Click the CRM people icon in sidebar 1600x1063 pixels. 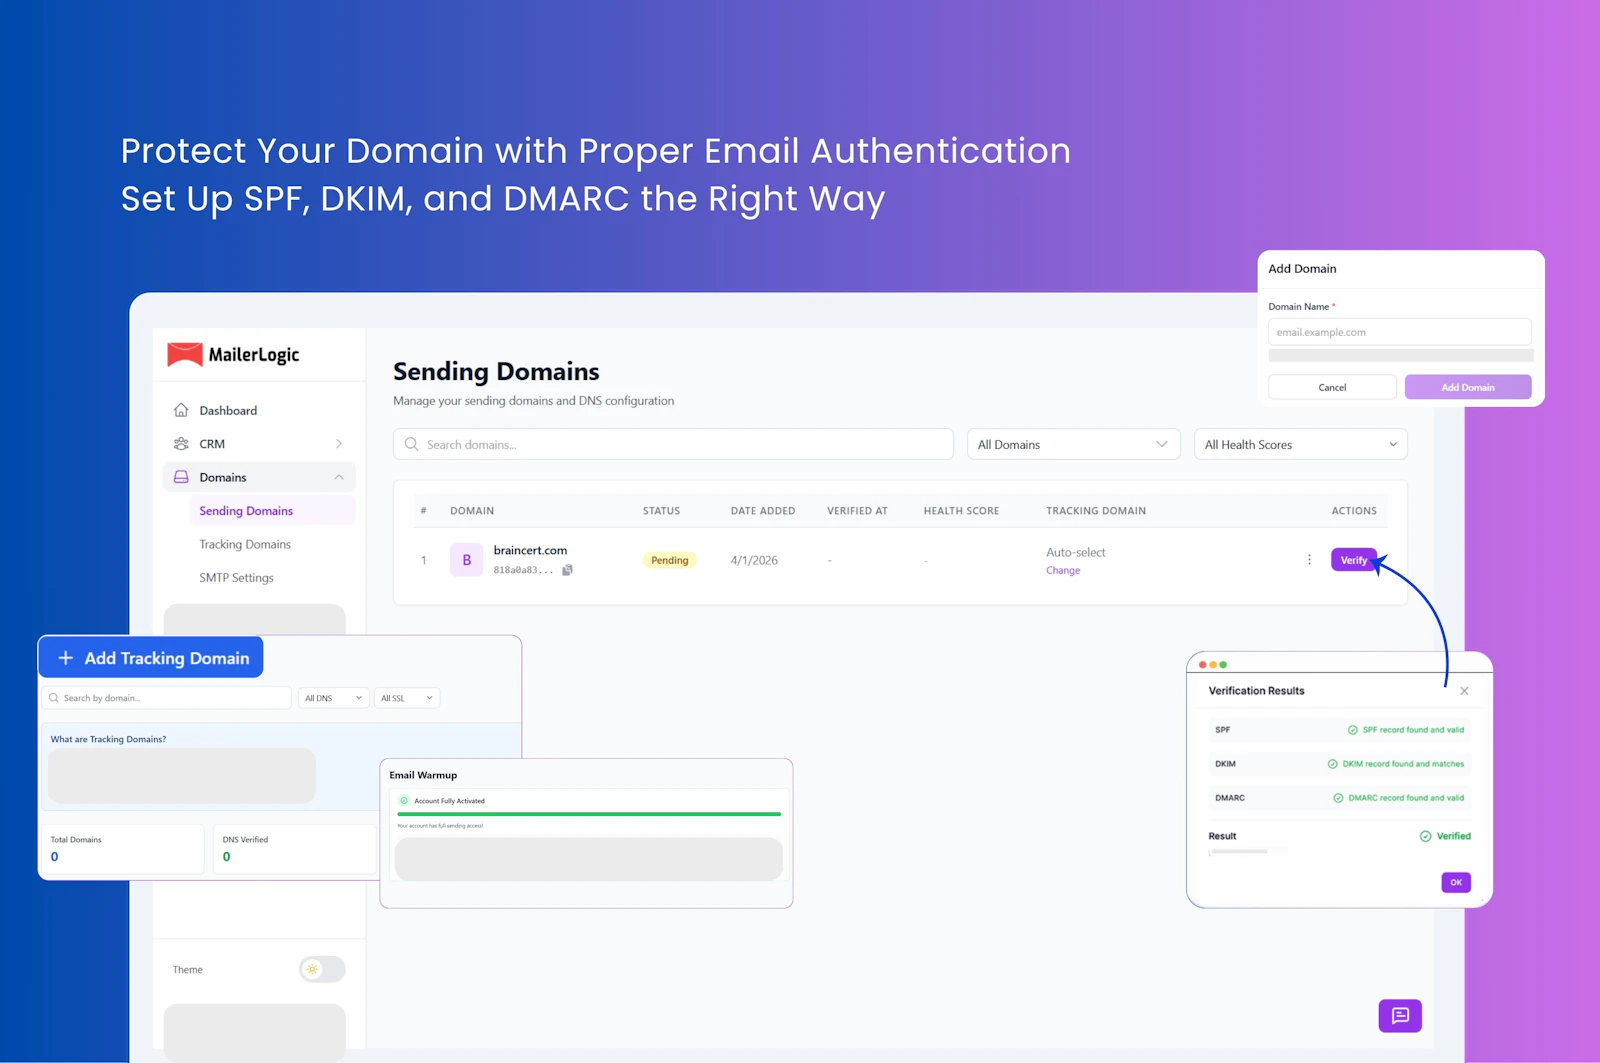click(181, 443)
